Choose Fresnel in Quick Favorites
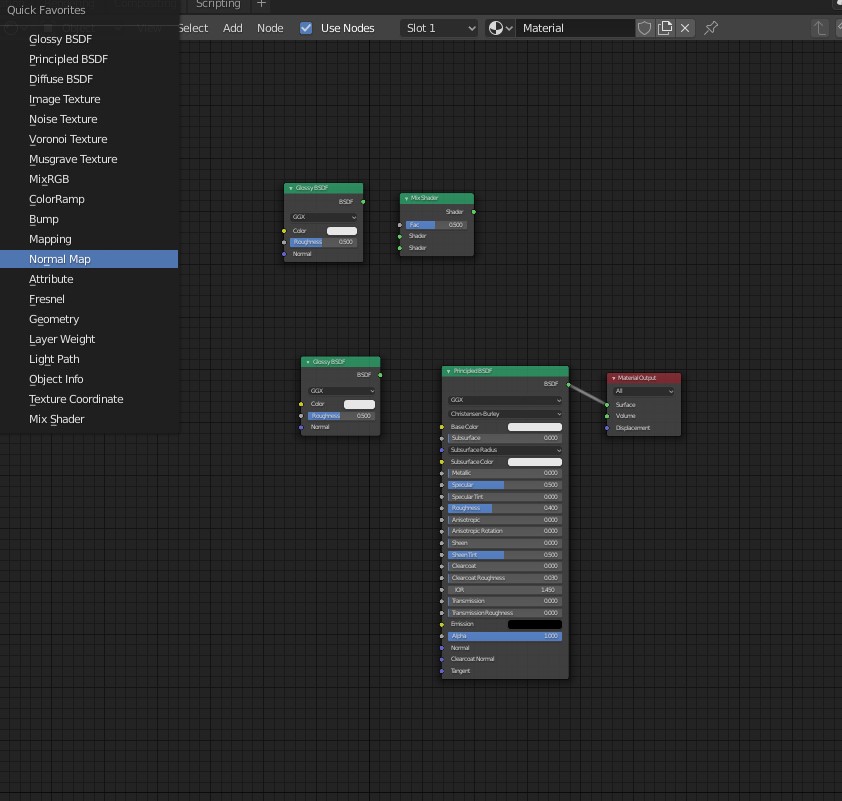Image resolution: width=842 pixels, height=801 pixels. click(89, 299)
